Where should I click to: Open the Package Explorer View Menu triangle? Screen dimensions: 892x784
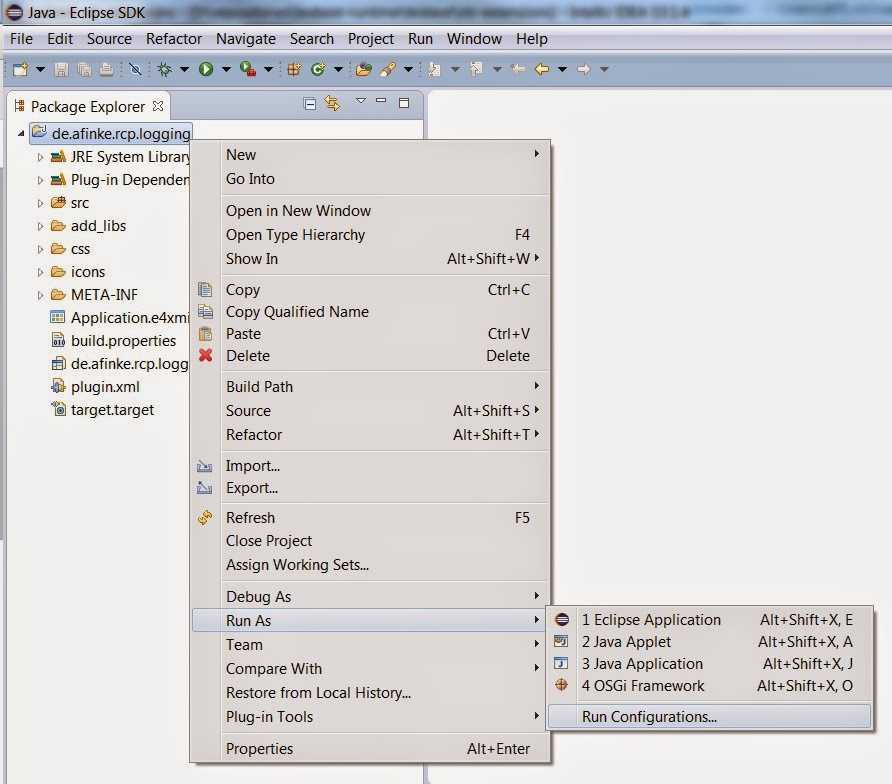click(361, 101)
